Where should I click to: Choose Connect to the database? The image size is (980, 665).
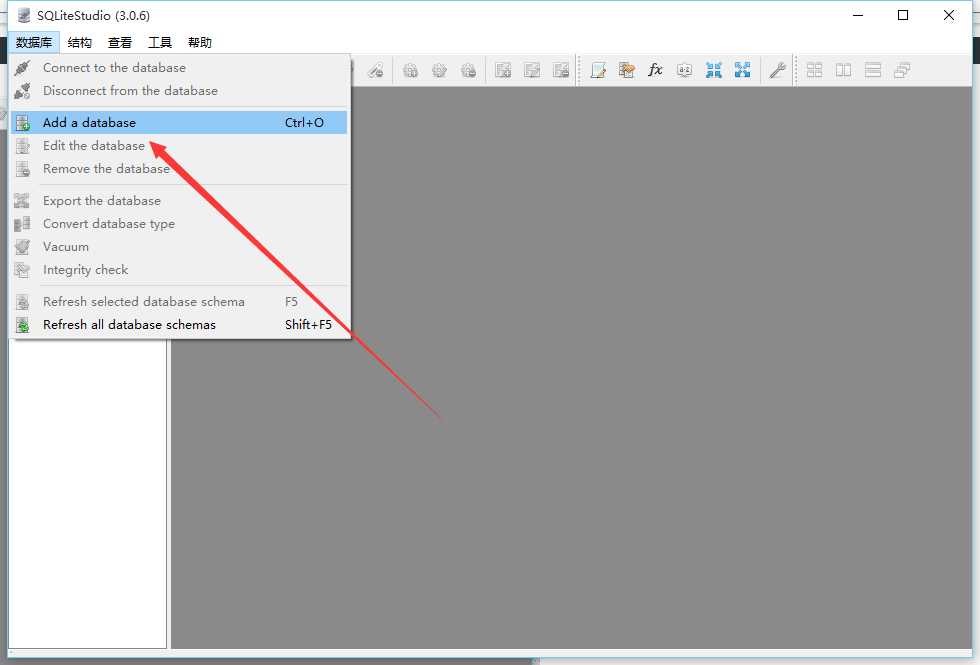tap(179, 68)
